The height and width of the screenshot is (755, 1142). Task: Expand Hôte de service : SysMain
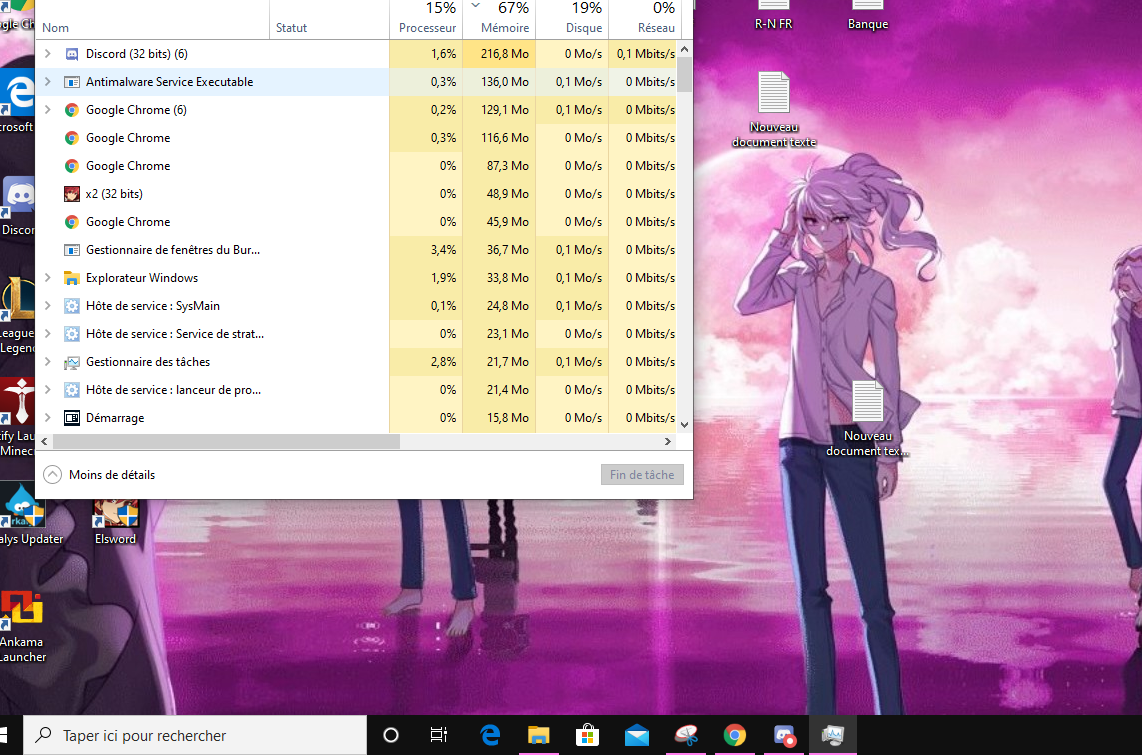pyautogui.click(x=48, y=306)
